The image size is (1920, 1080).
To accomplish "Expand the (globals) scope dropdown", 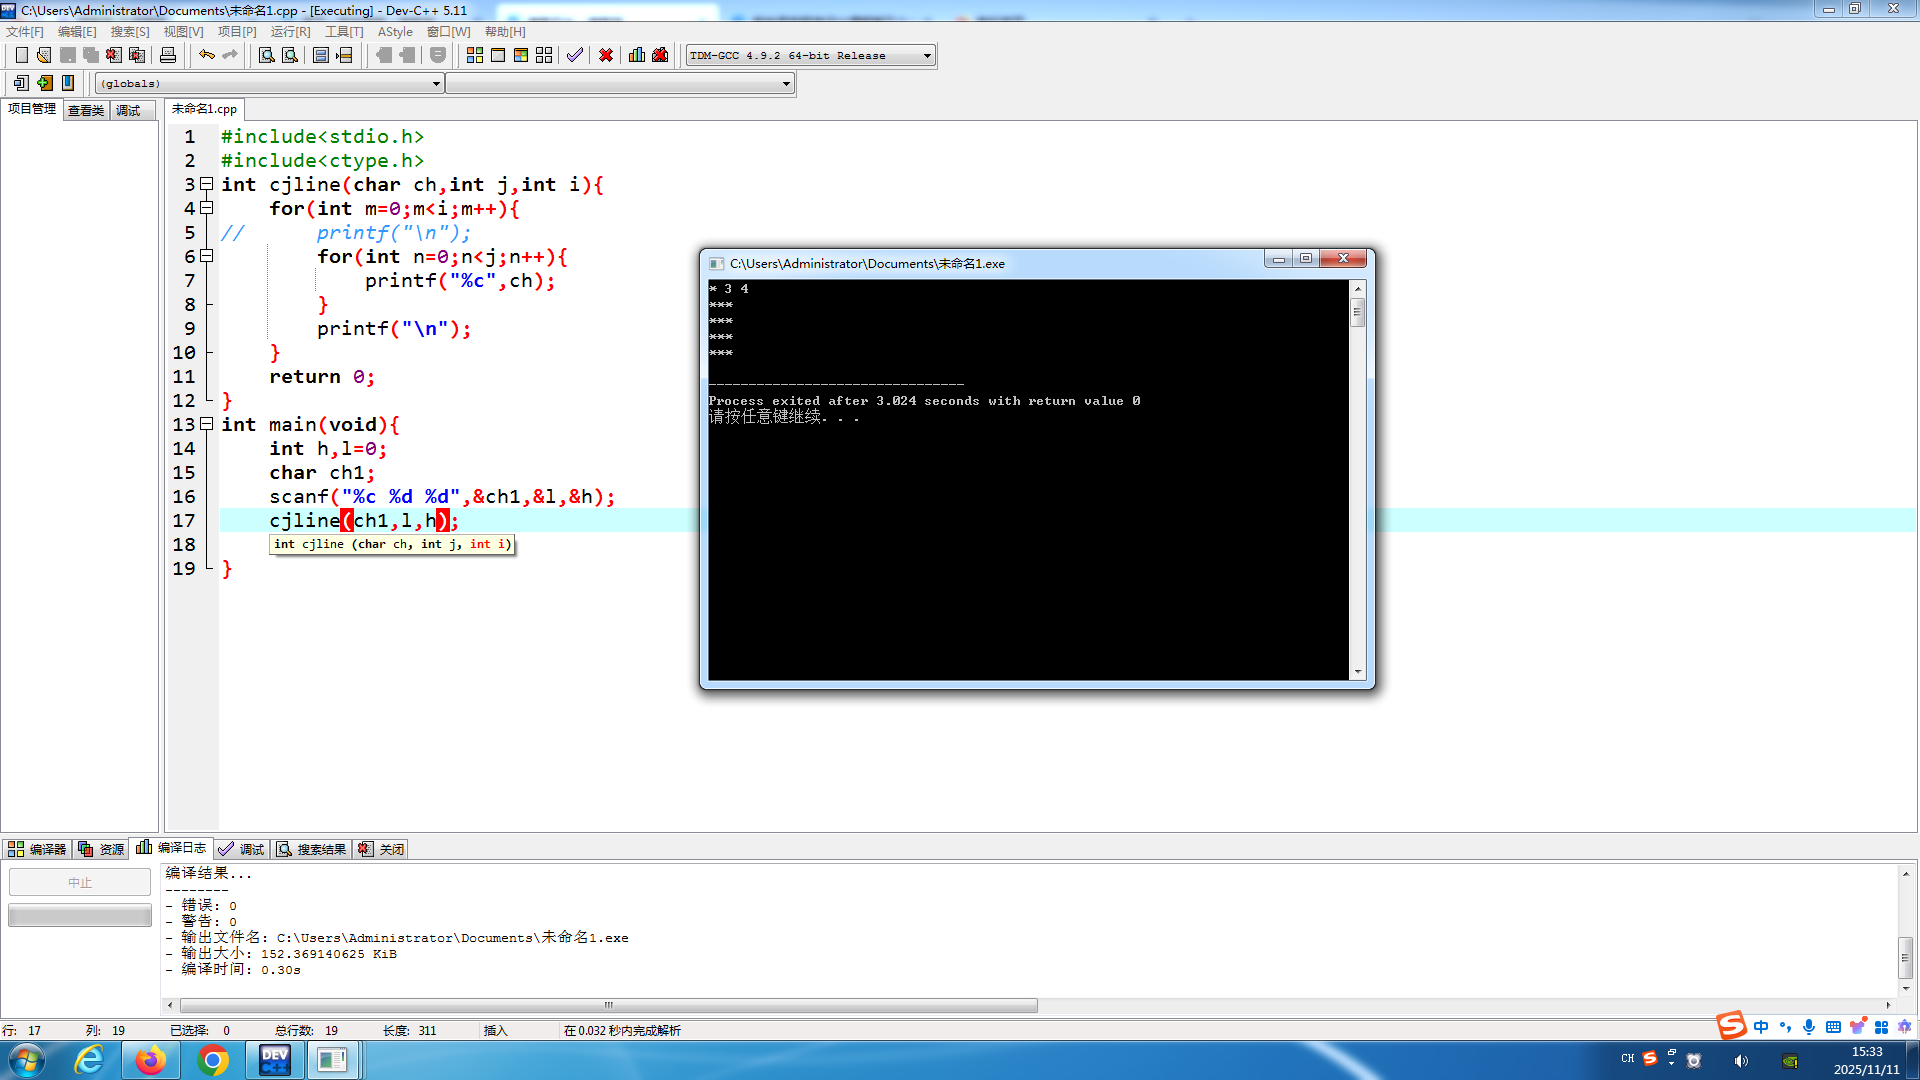I will [436, 84].
